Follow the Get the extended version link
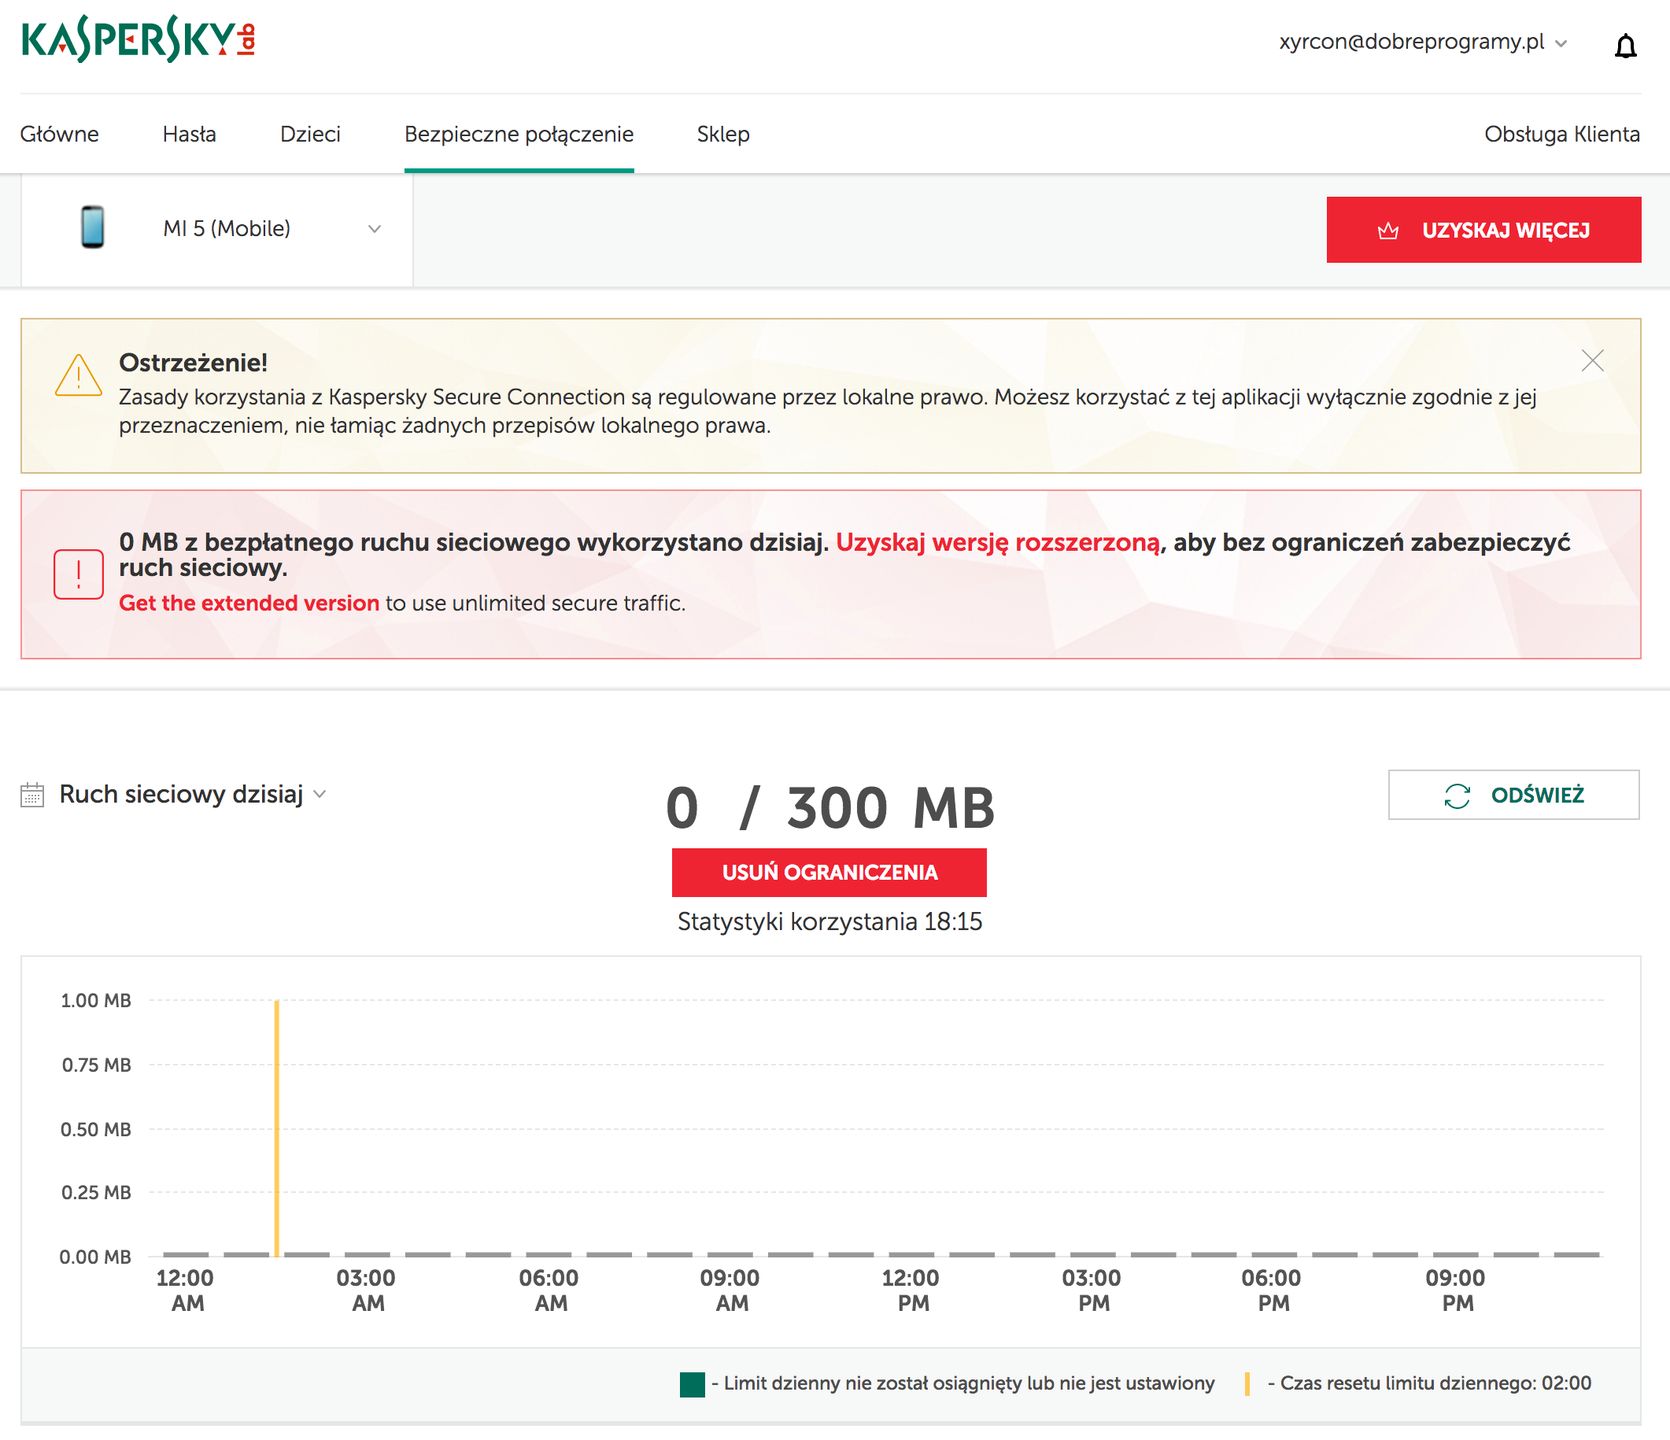This screenshot has height=1440, width=1670. [249, 603]
